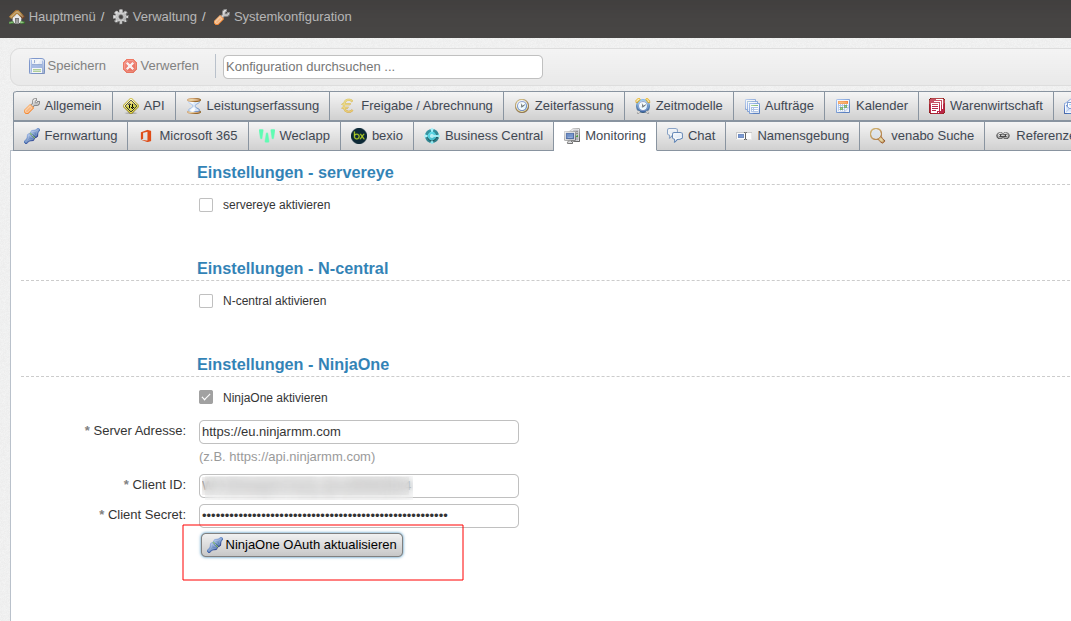The height and width of the screenshot is (621, 1071).
Task: Click the Speichern floppy disk icon
Action: tap(36, 66)
